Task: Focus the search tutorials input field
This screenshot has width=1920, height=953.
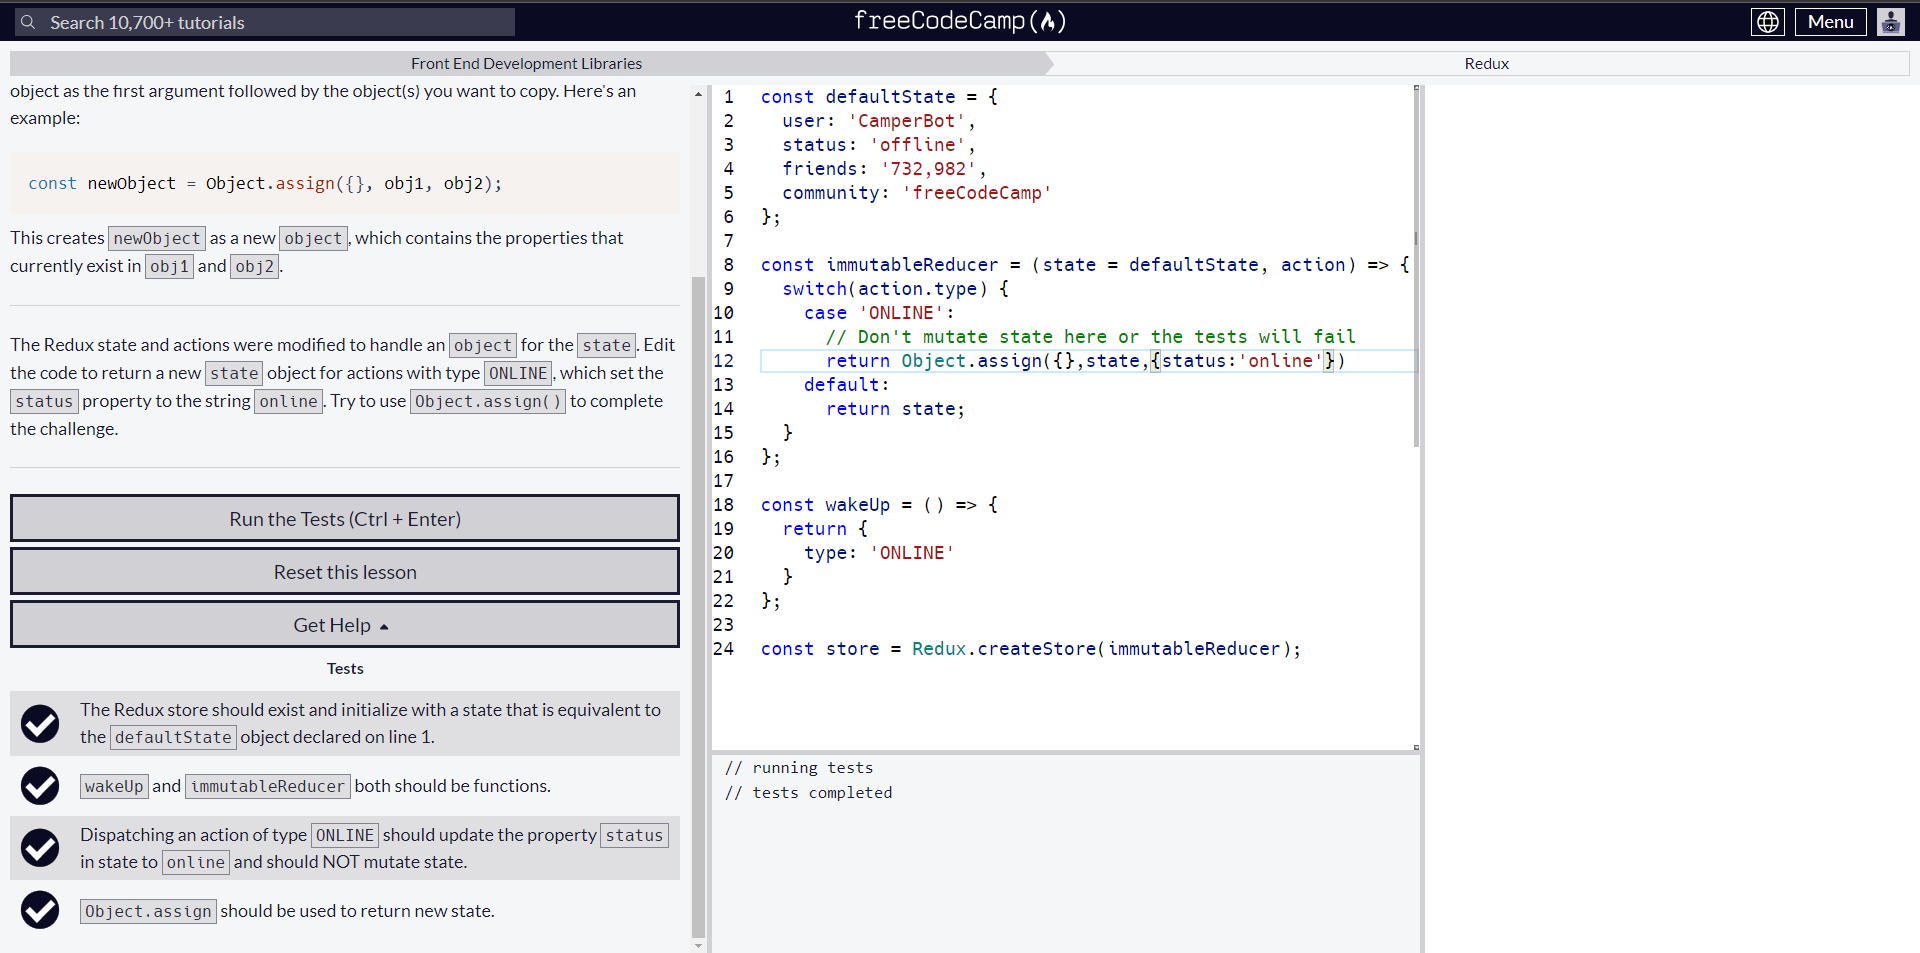Action: point(278,22)
